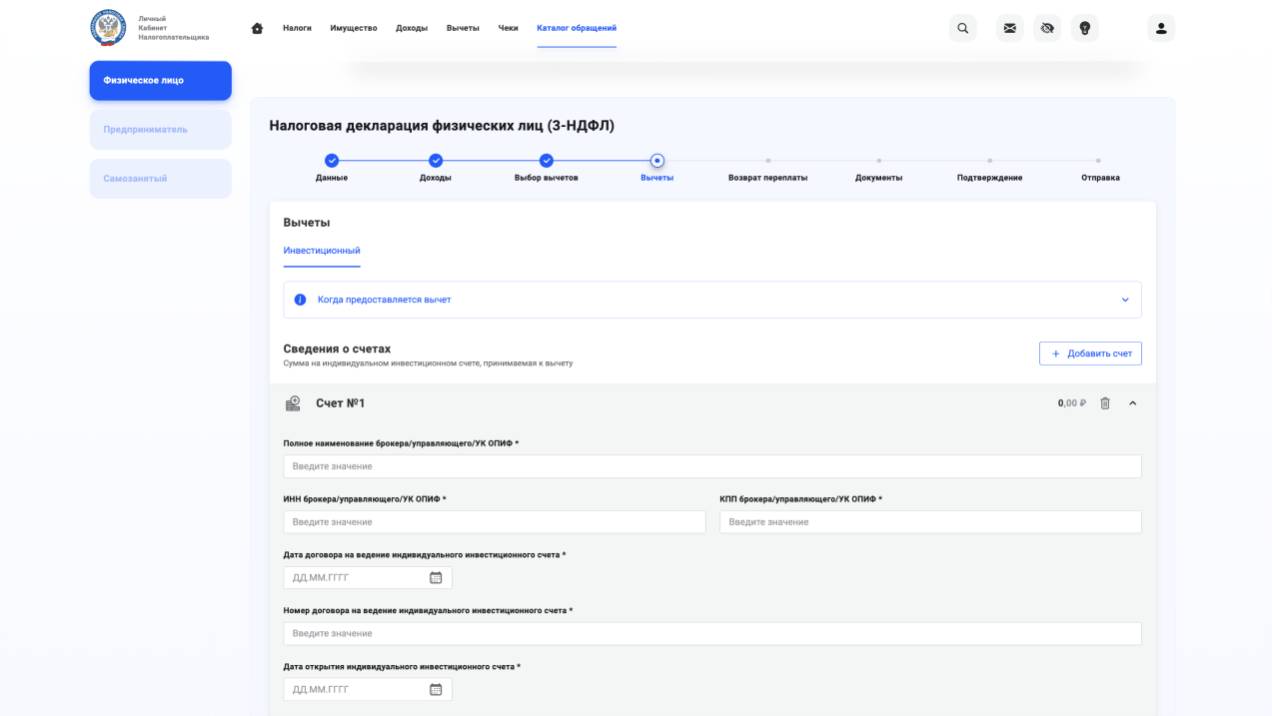The height and width of the screenshot is (716, 1272).
Task: Go to the 'Выбор вычетов' step marker
Action: pyautogui.click(x=546, y=161)
